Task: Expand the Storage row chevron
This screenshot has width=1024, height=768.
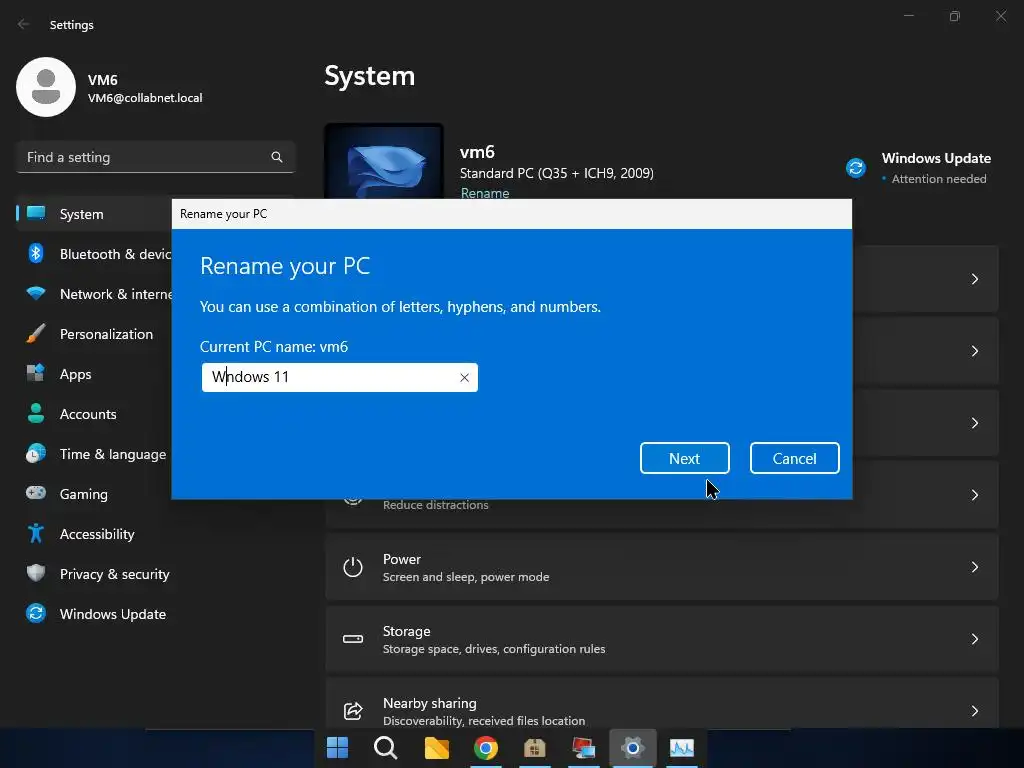Action: click(x=974, y=639)
